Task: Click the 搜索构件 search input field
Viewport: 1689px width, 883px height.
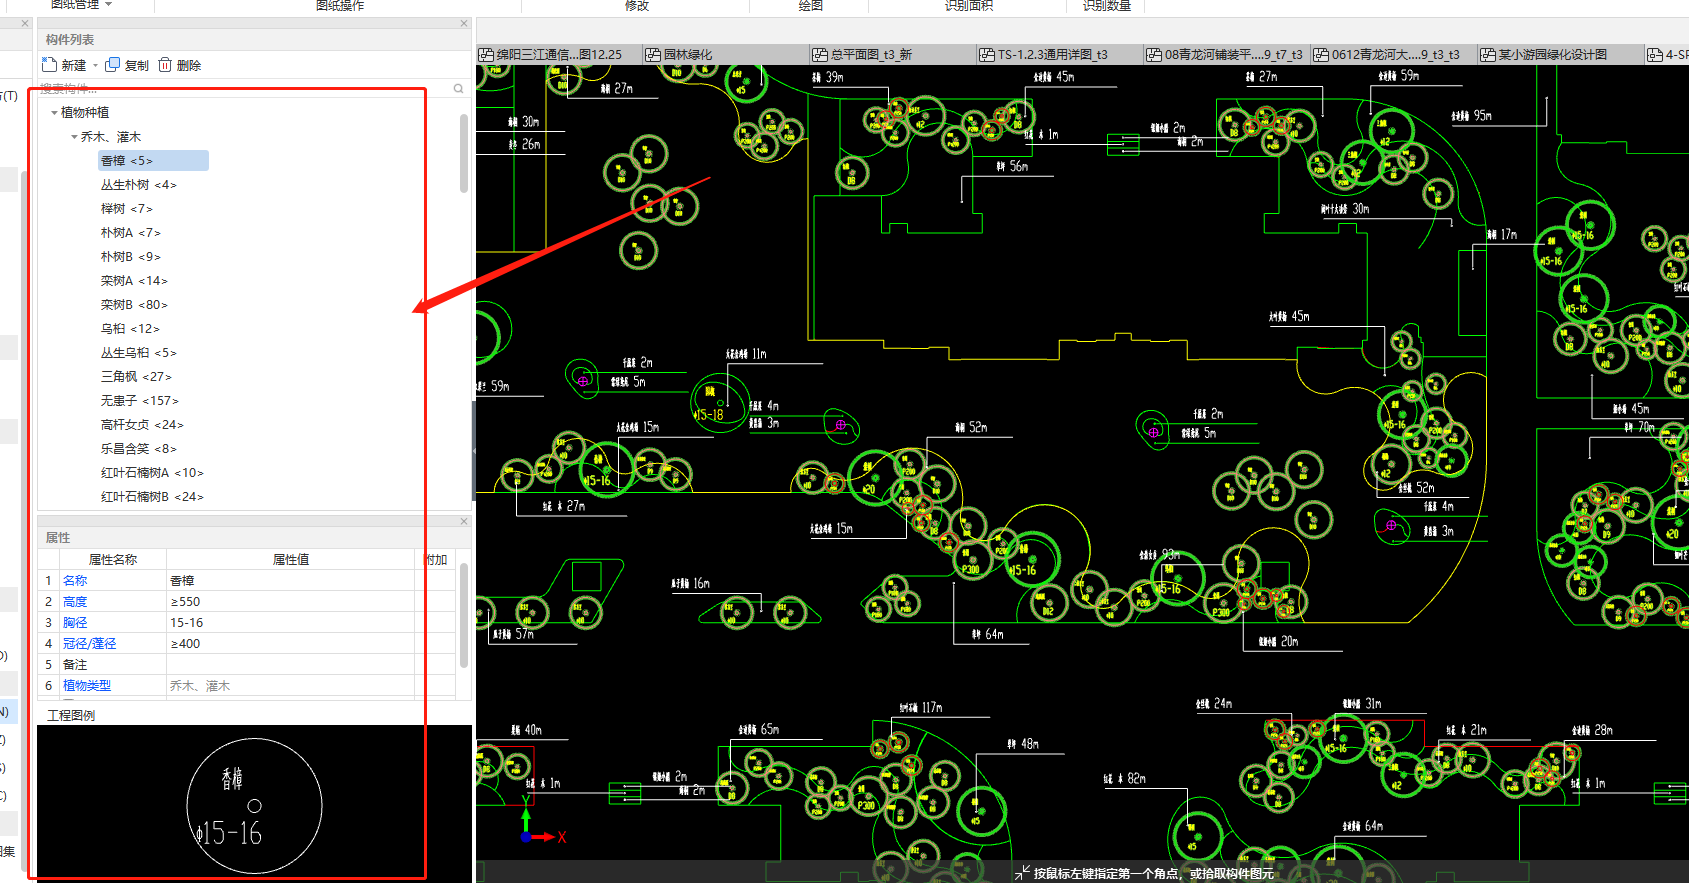Action: click(240, 89)
